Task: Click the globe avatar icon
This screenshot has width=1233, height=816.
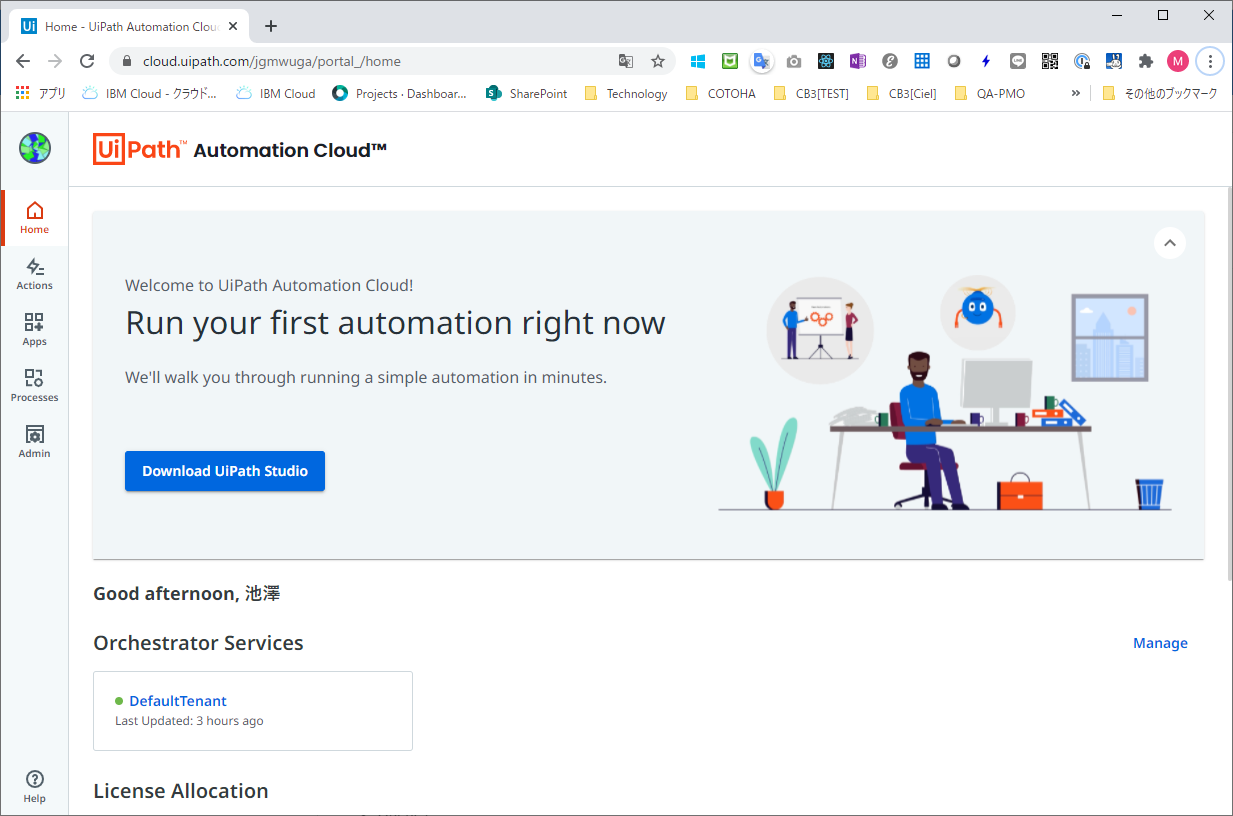Action: (x=34, y=148)
